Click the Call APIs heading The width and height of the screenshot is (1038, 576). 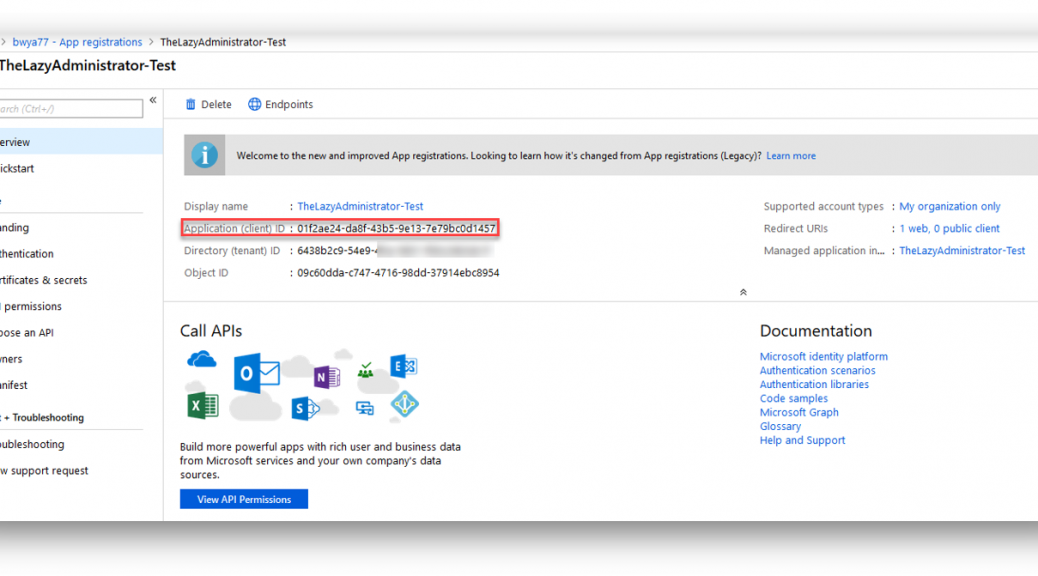pos(211,331)
